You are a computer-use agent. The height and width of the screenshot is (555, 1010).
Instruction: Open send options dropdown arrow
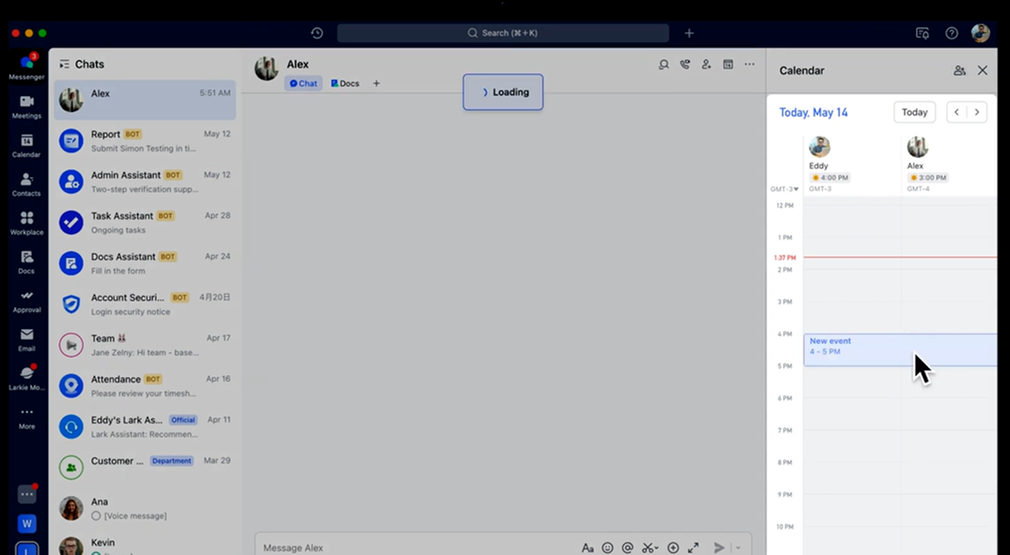[x=738, y=548]
